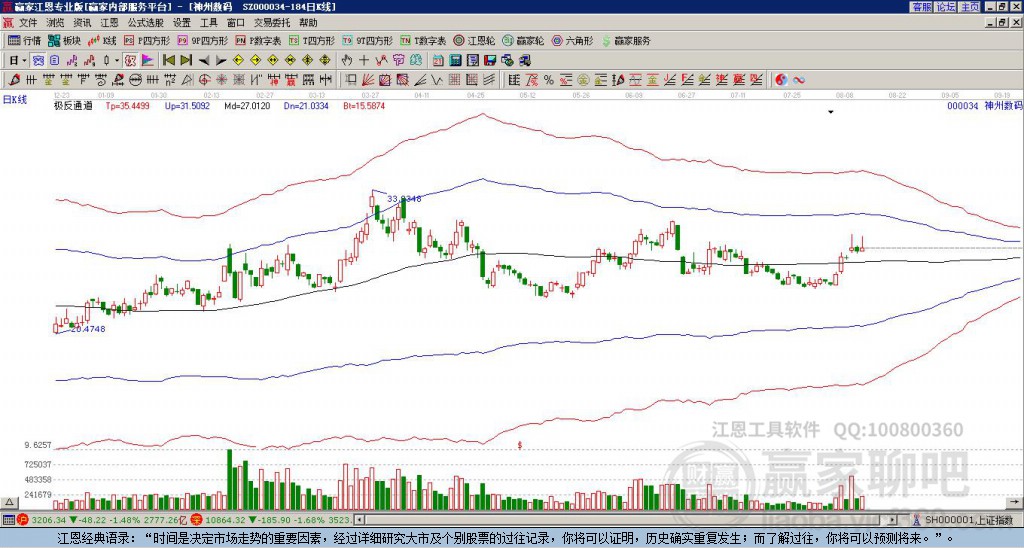The height and width of the screenshot is (548, 1024).
Task: Open the 9T四方形 tool
Action: pyautogui.click(x=368, y=40)
